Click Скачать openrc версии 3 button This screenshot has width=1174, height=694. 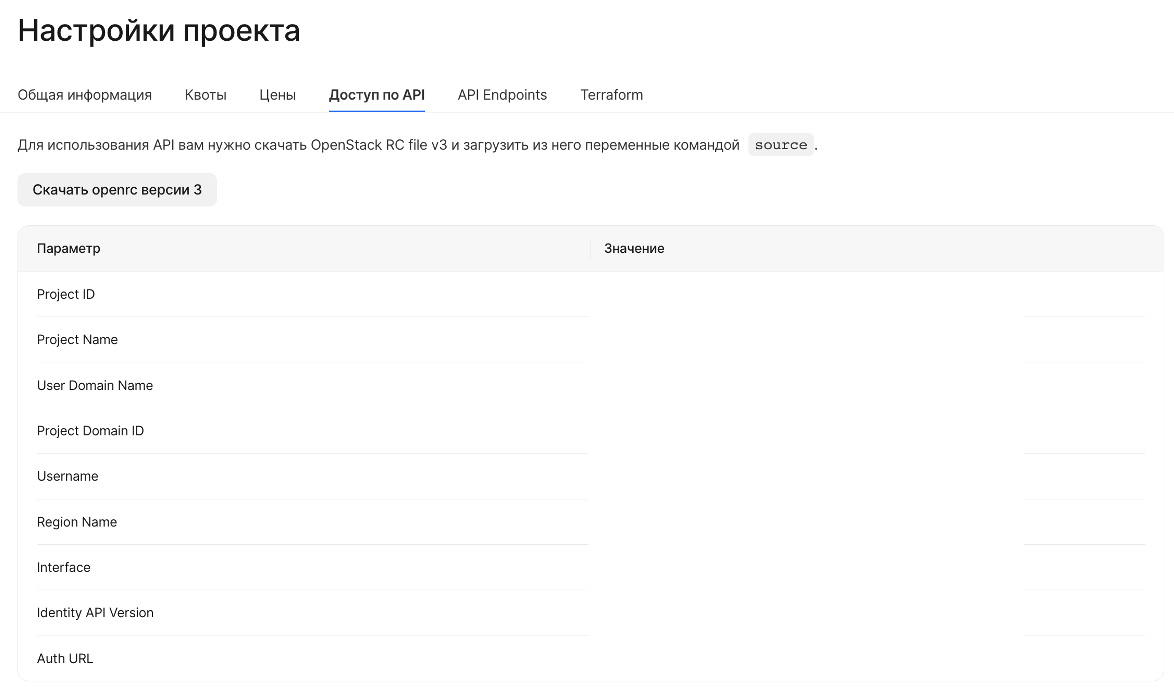[117, 189]
